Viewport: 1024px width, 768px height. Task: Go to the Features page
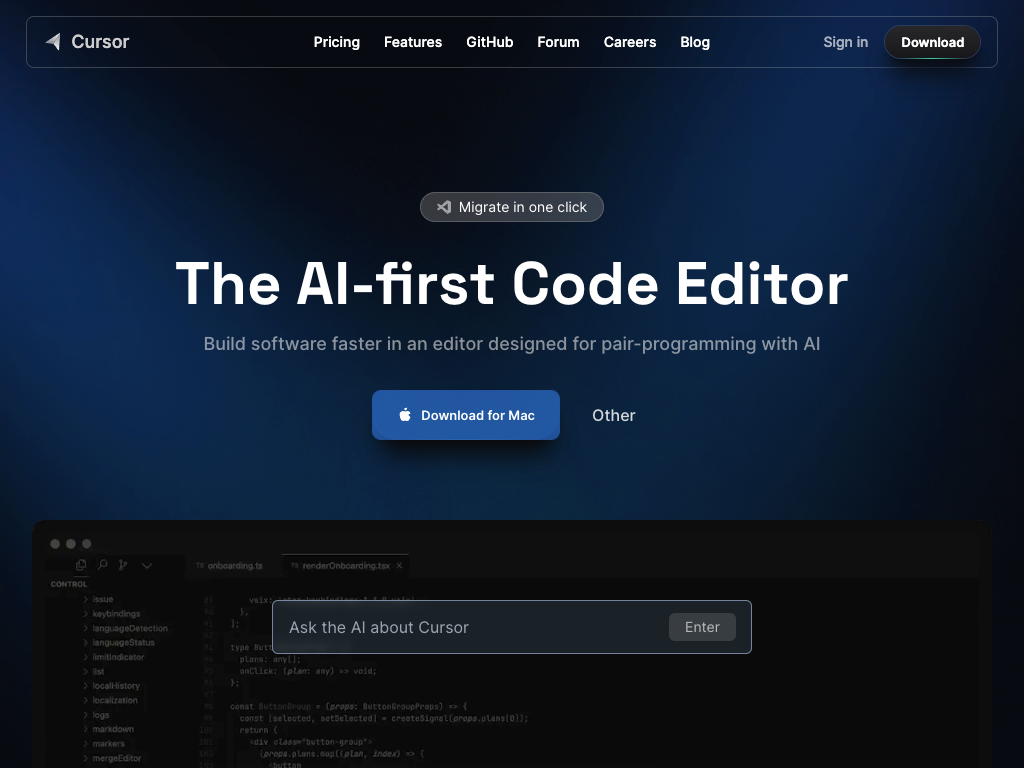pos(413,42)
